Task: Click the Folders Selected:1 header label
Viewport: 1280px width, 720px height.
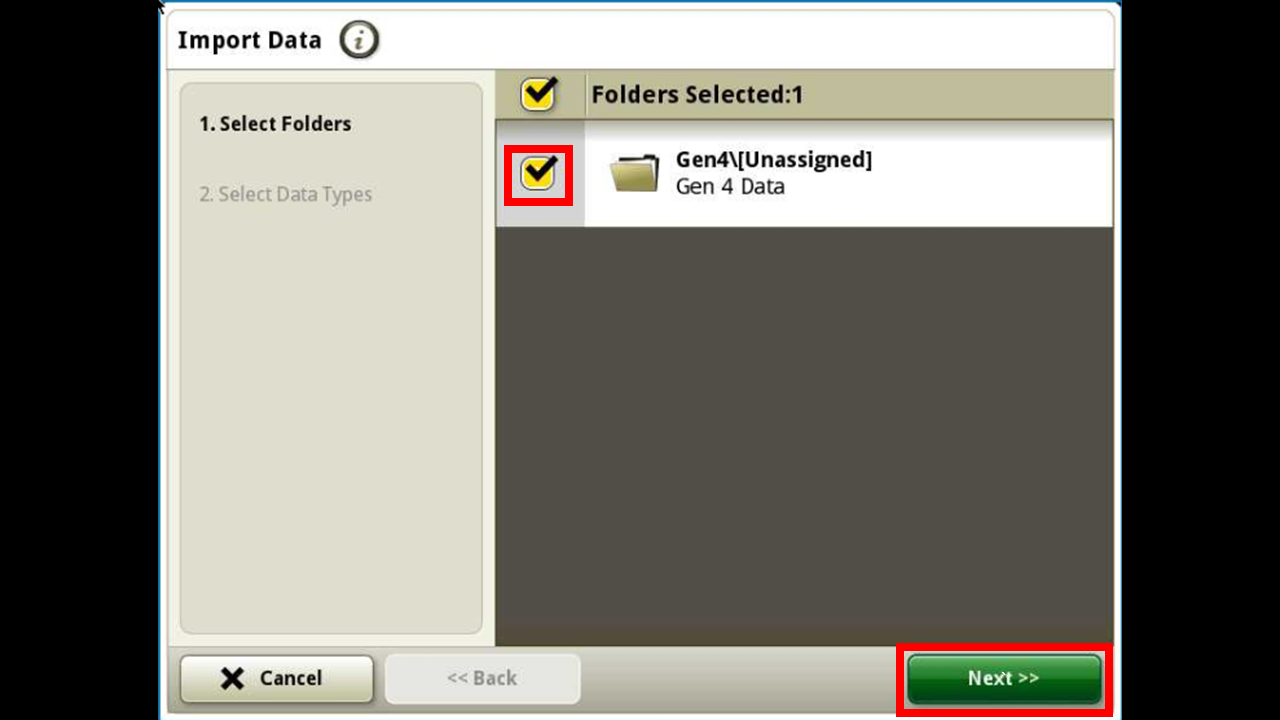Action: click(697, 95)
